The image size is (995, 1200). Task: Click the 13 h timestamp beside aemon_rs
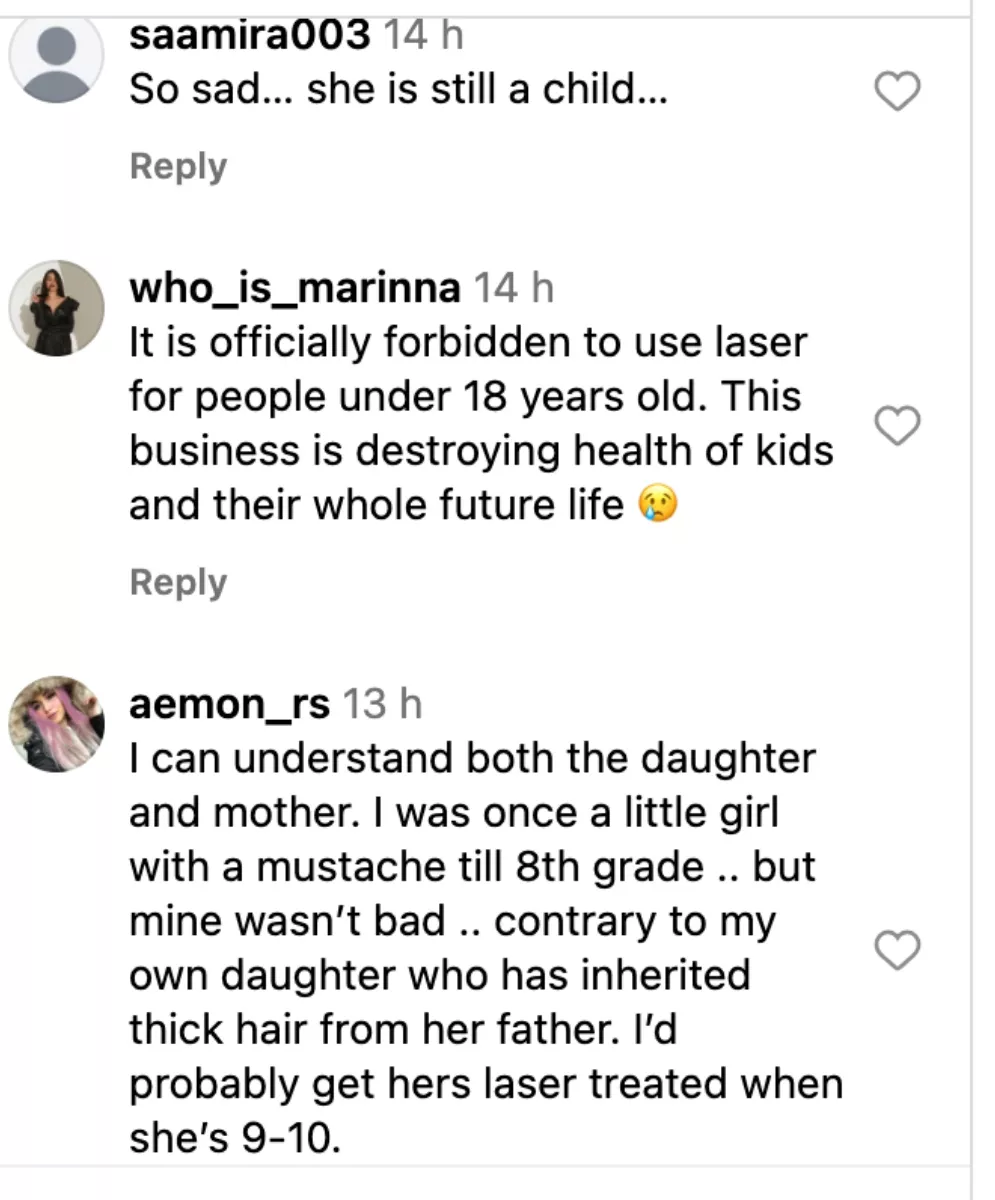click(x=381, y=705)
